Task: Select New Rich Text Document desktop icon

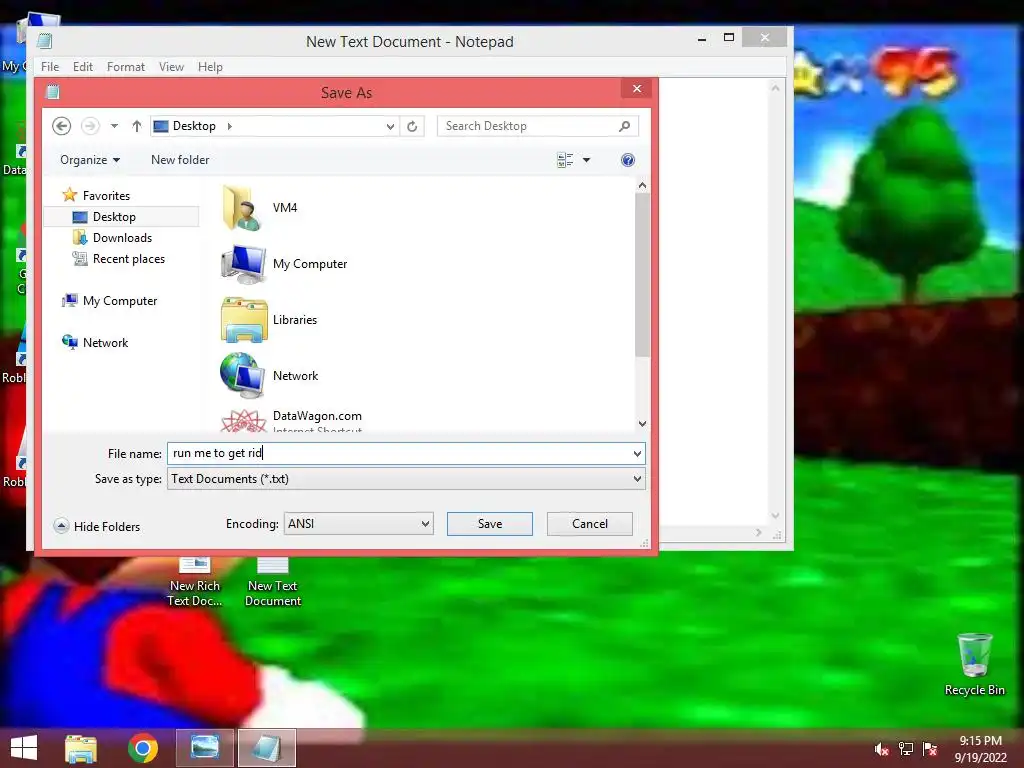Action: tap(195, 581)
